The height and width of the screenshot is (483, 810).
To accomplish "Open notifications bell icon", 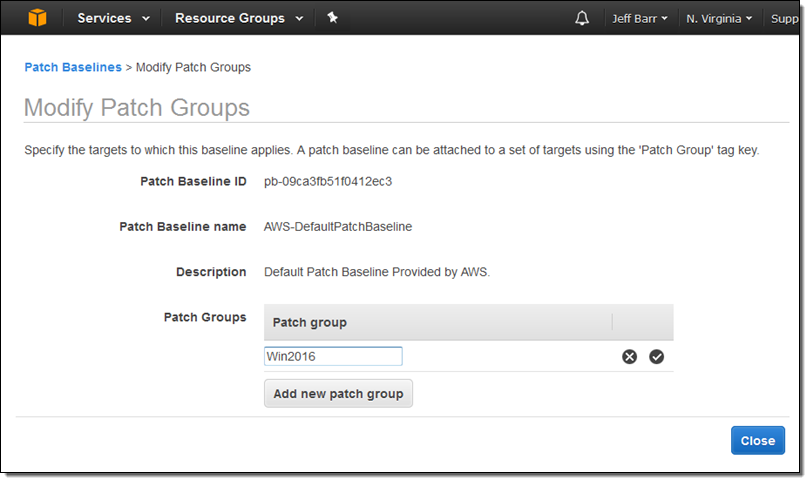I will [582, 19].
